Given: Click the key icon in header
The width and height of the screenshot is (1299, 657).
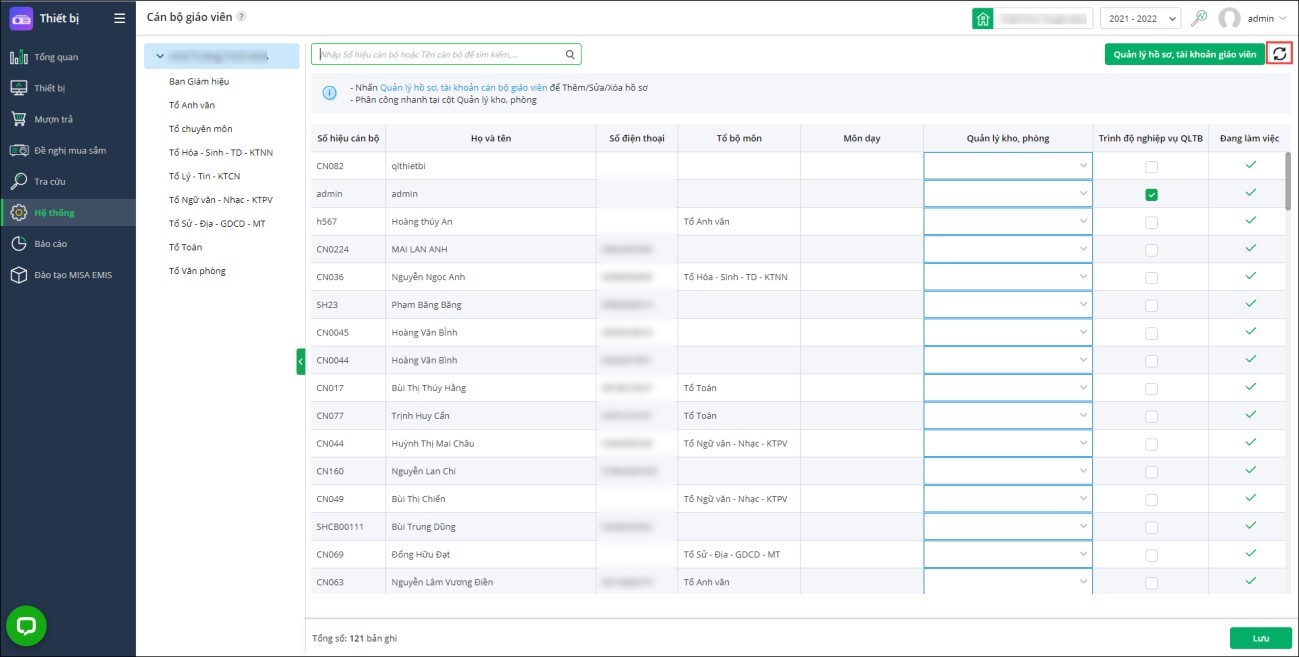Looking at the screenshot, I should click(1199, 18).
